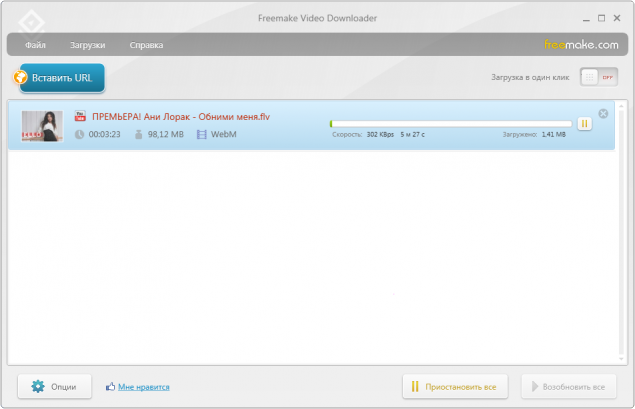Click the download progress bar
Viewport: 635px width, 409px height.
tap(451, 124)
